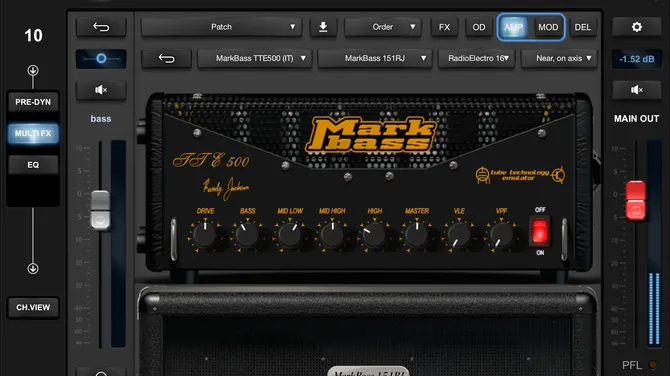Image resolution: width=670 pixels, height=376 pixels.
Task: Open the RadioElectro 16 microphone dropdown
Action: pyautogui.click(x=477, y=59)
